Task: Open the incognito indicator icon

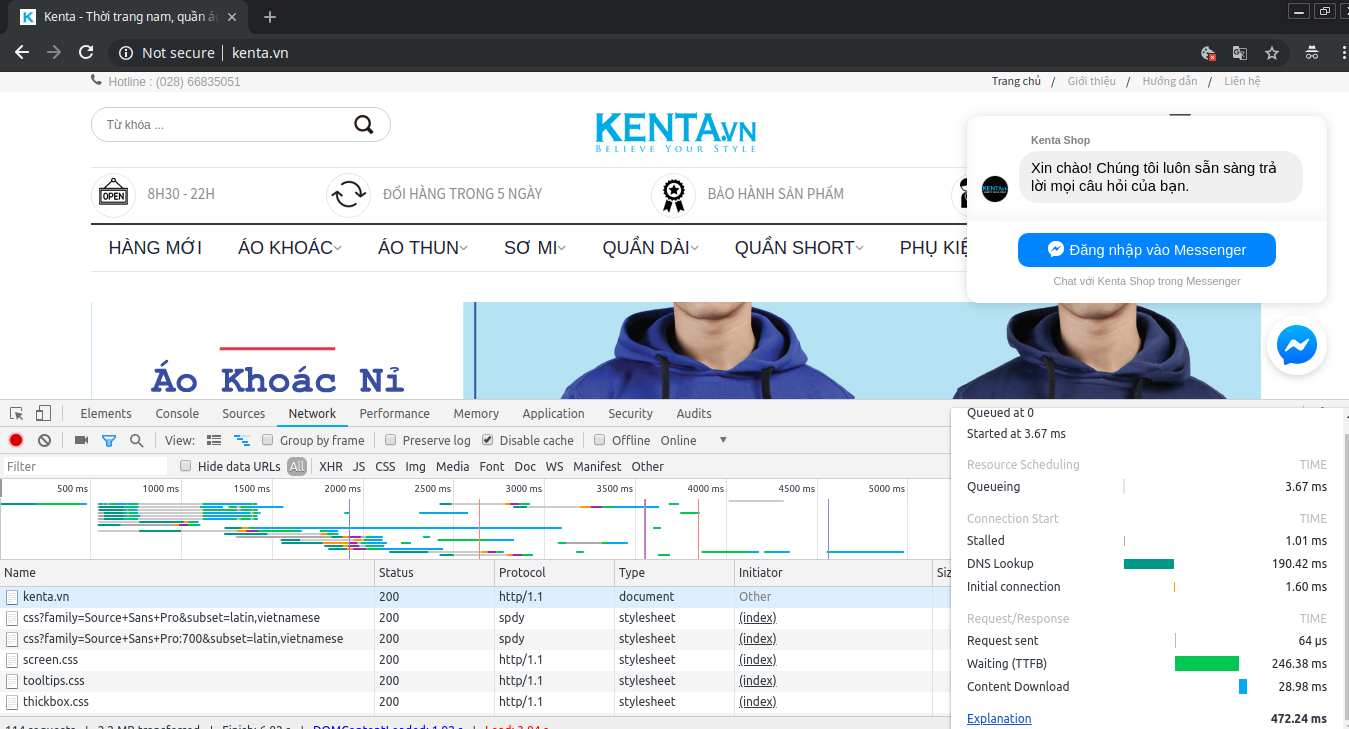Action: (1312, 53)
